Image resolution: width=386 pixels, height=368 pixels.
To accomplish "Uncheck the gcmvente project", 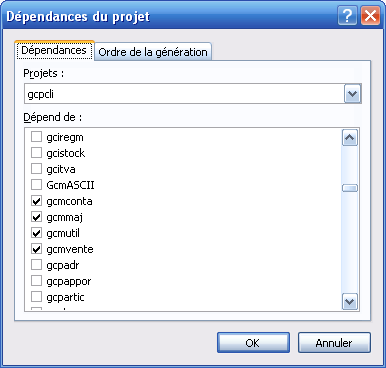I will 36,249.
